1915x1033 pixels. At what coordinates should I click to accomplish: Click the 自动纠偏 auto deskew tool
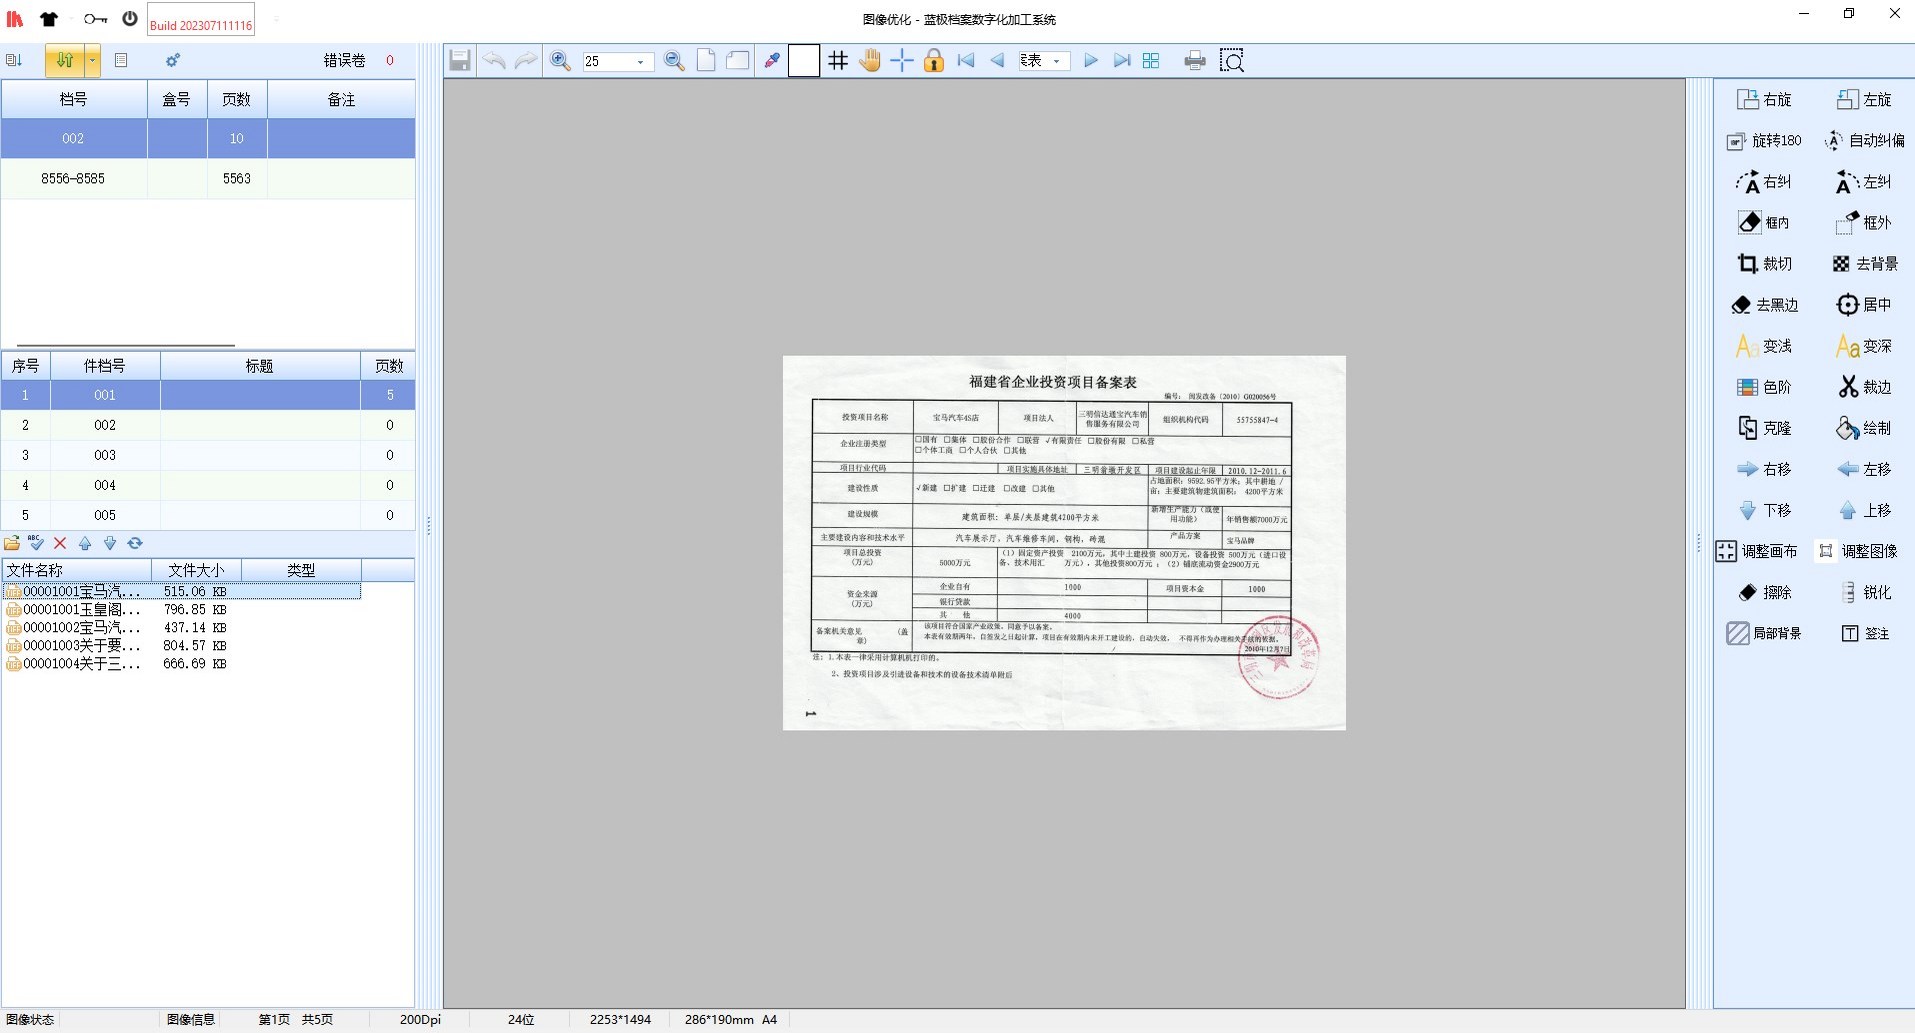[x=1864, y=141]
